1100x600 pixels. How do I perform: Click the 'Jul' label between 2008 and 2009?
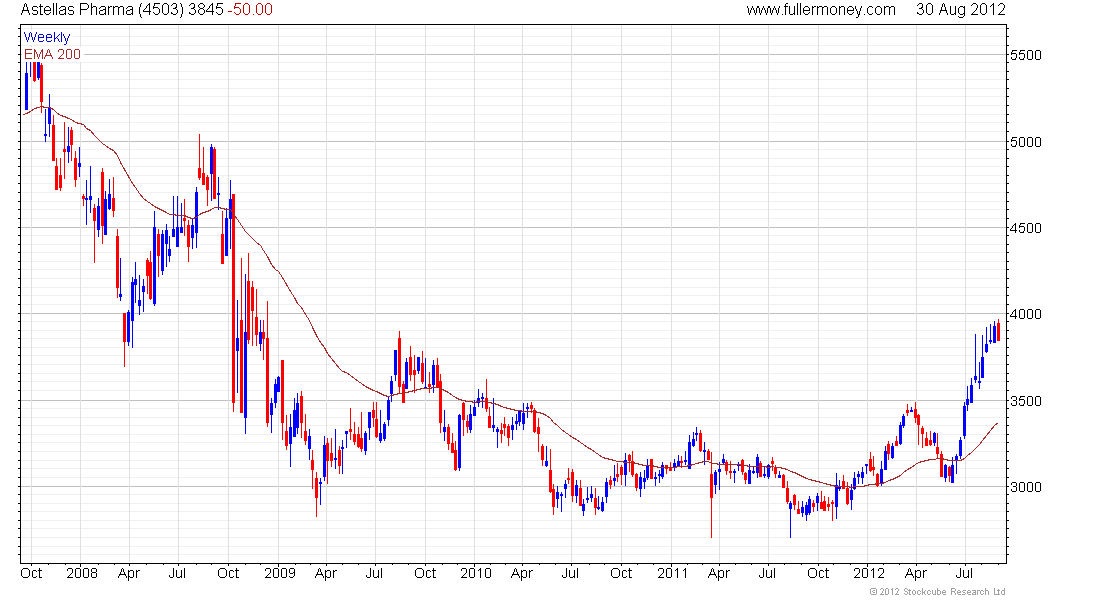click(x=177, y=573)
